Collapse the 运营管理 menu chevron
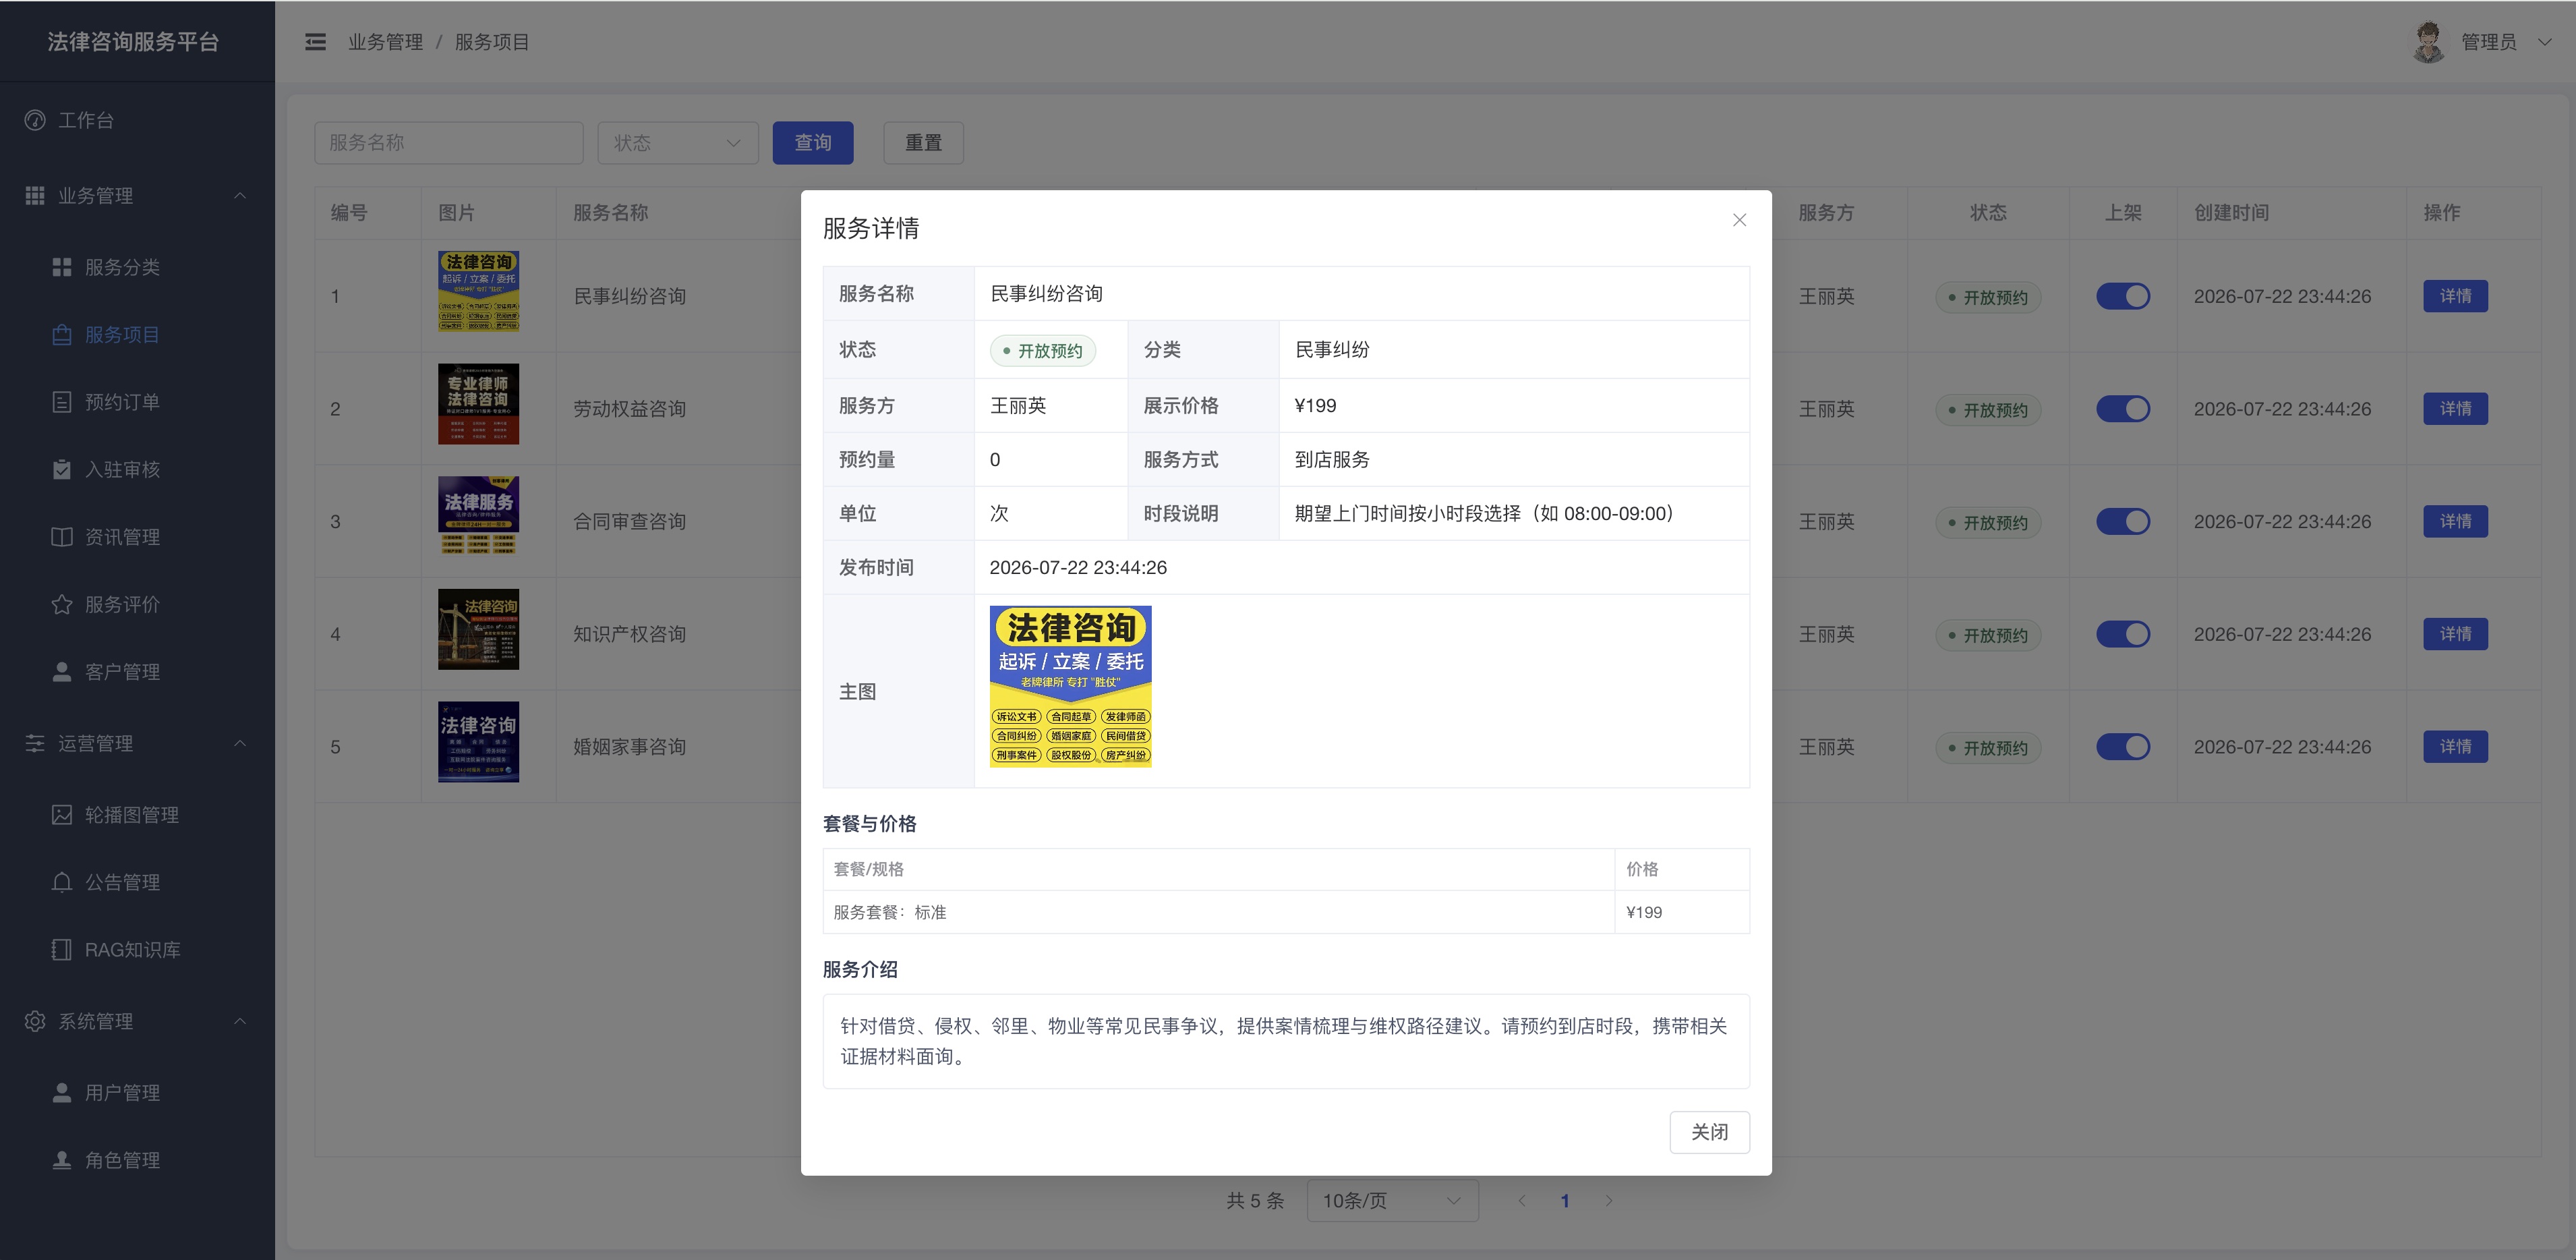2576x1260 pixels. tap(240, 743)
